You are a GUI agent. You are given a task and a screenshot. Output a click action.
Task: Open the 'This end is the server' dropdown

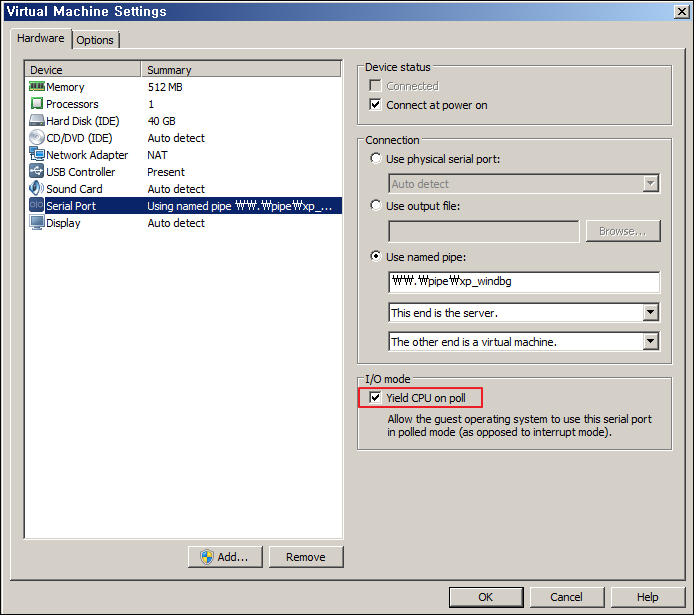650,312
